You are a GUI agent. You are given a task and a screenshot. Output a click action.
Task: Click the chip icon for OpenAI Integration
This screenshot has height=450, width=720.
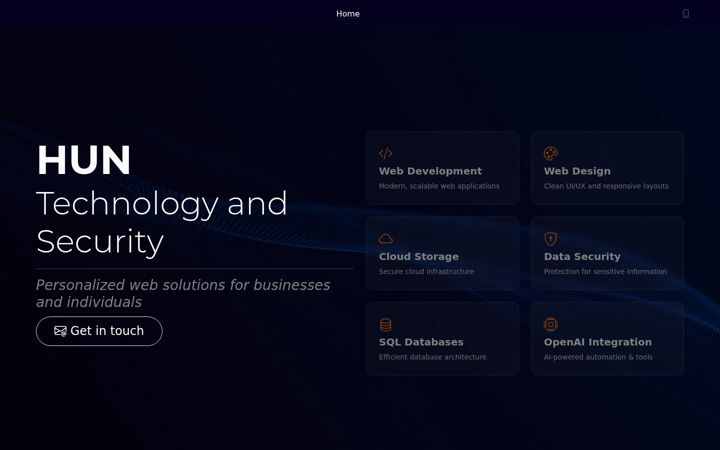pos(551,324)
